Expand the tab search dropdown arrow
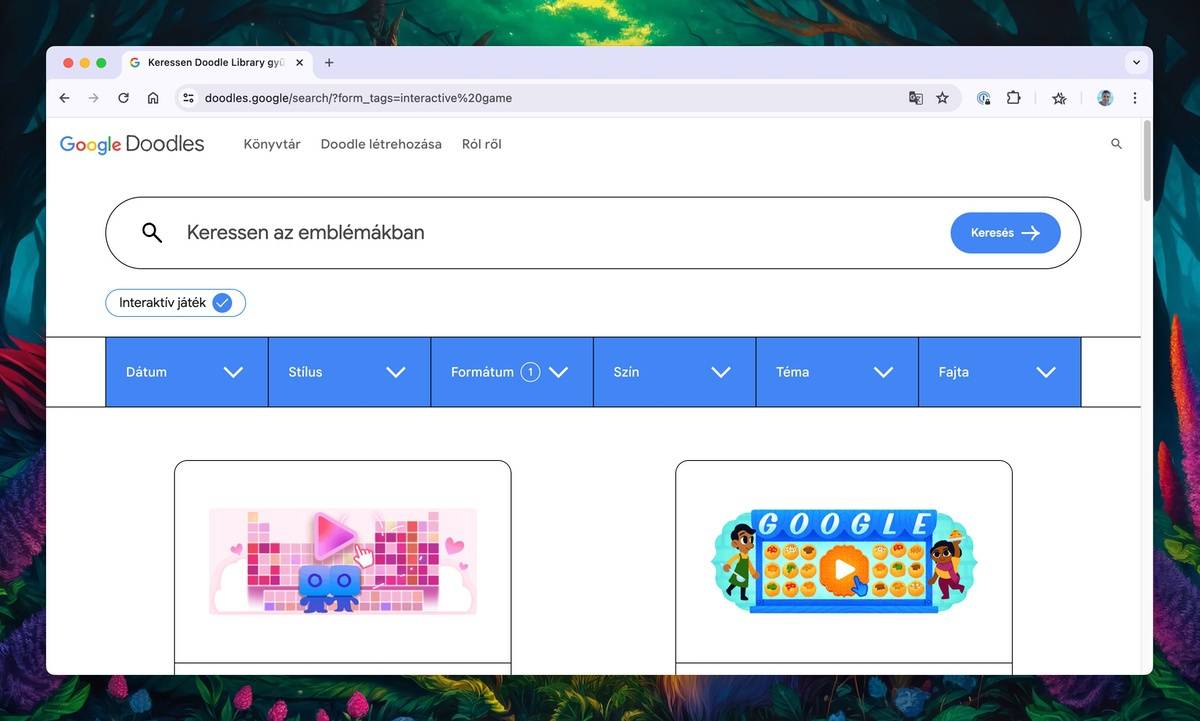This screenshot has height=721, width=1200. point(1136,62)
